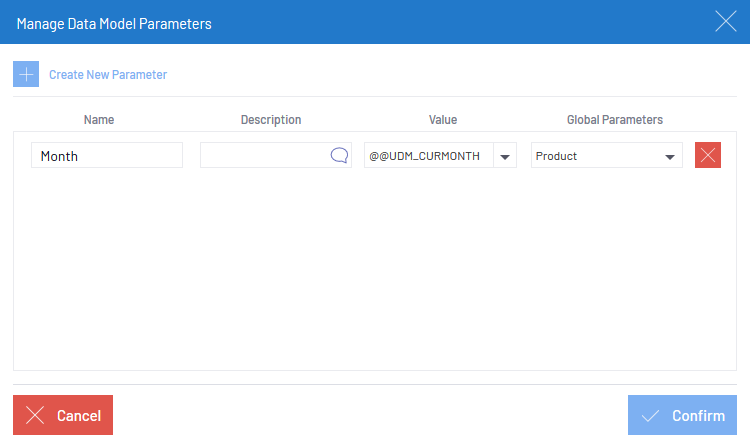Click the empty area of parameter list

click(x=375, y=270)
